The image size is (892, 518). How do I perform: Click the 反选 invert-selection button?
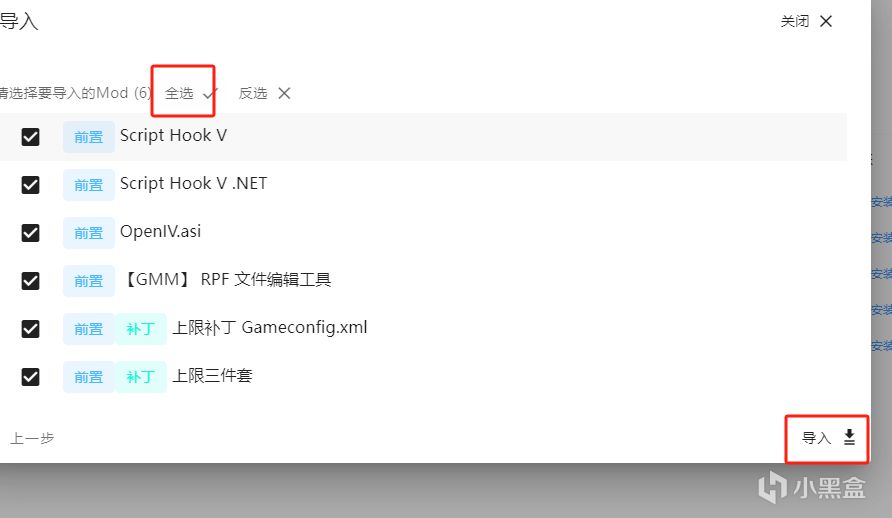click(x=253, y=93)
